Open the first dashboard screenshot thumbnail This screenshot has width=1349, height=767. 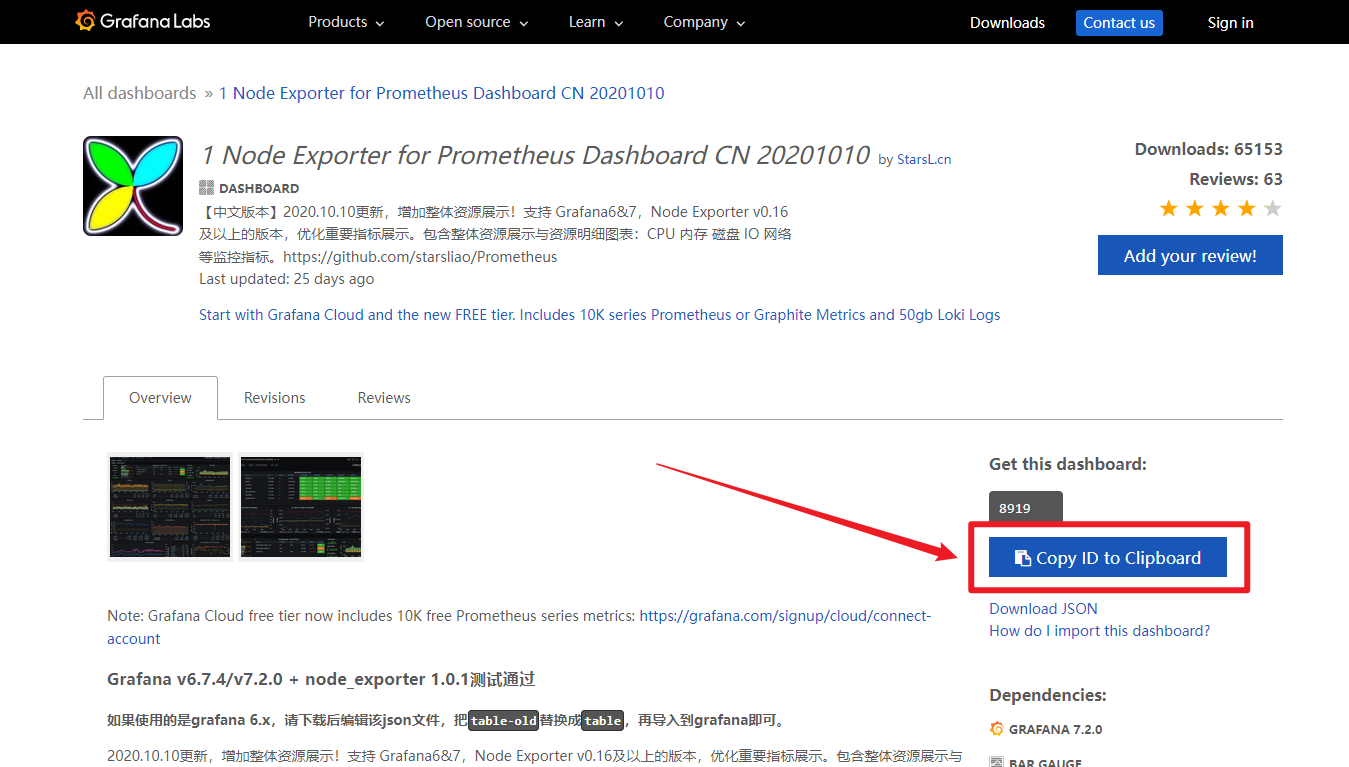click(169, 507)
